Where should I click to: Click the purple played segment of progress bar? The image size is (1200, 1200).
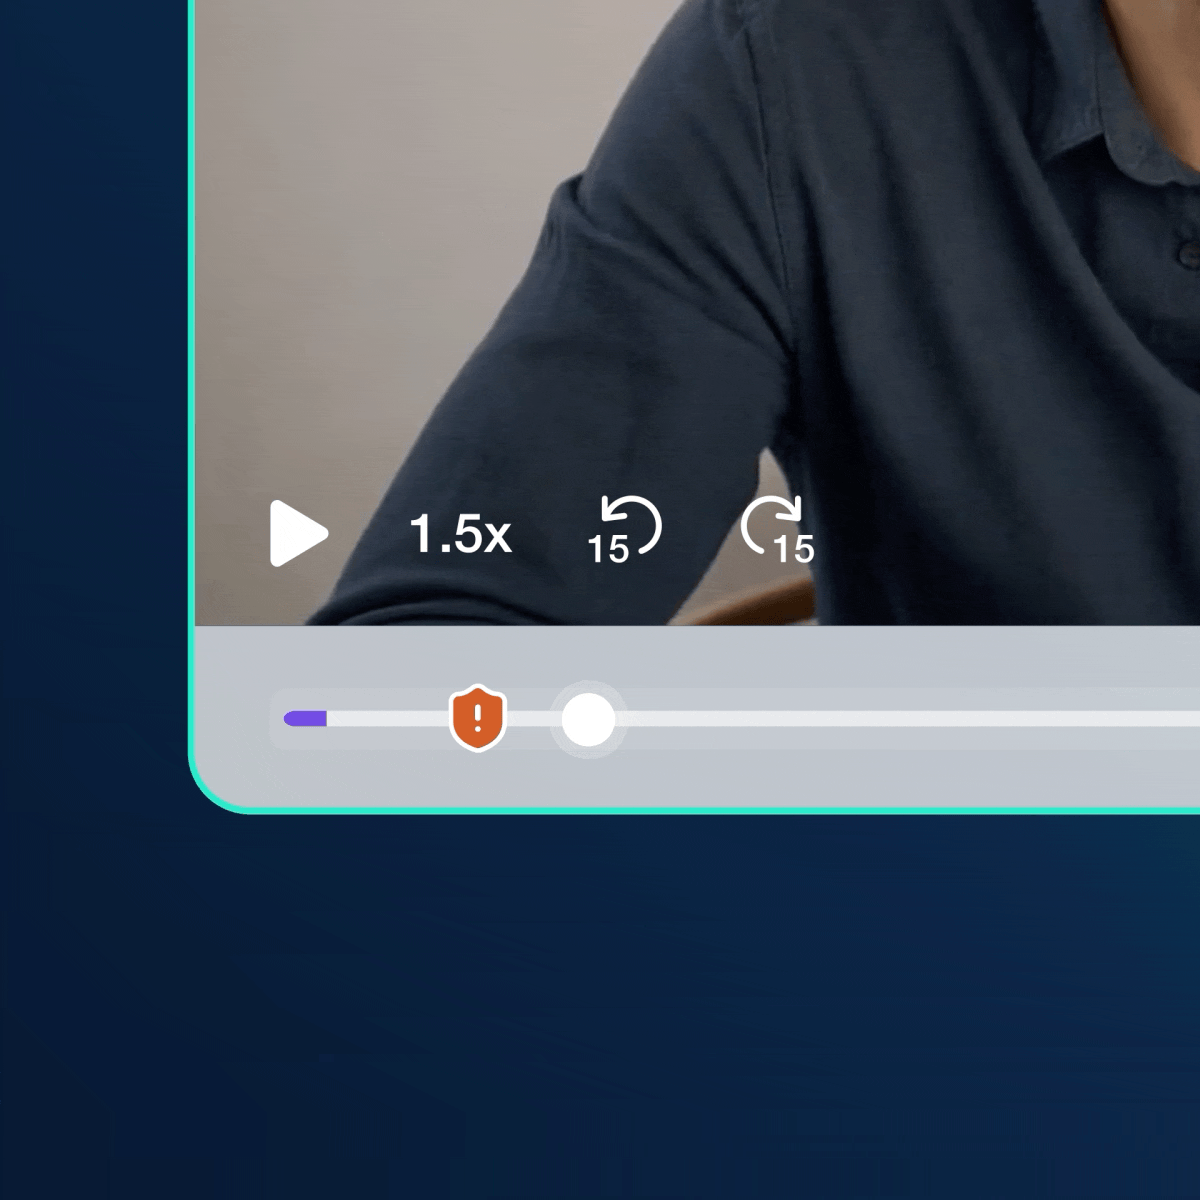pos(305,718)
